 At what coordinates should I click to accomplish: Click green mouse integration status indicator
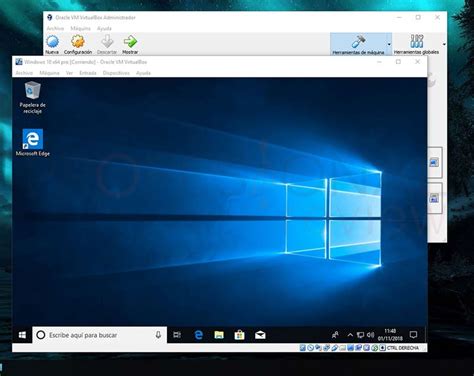(374, 348)
